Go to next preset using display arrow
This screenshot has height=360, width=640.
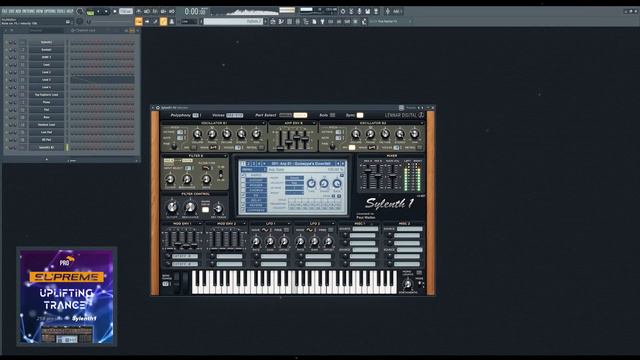[x=343, y=163]
